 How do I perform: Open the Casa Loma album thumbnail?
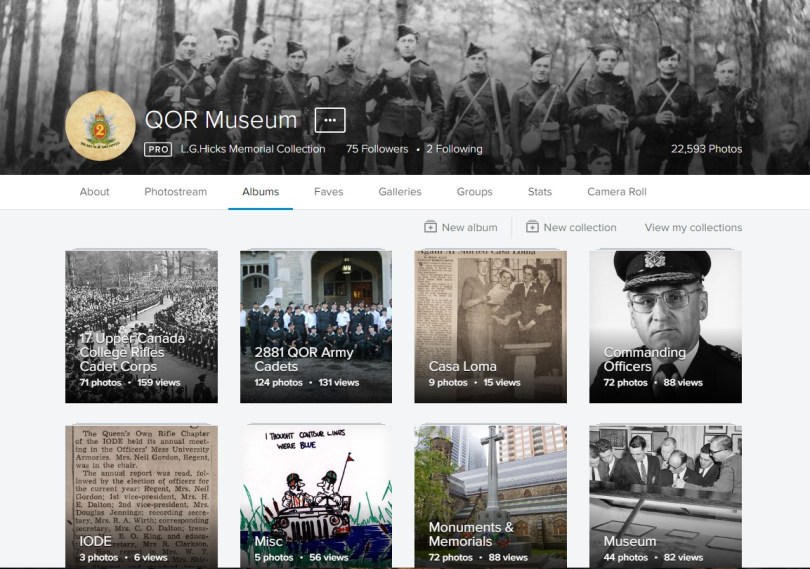coord(490,326)
